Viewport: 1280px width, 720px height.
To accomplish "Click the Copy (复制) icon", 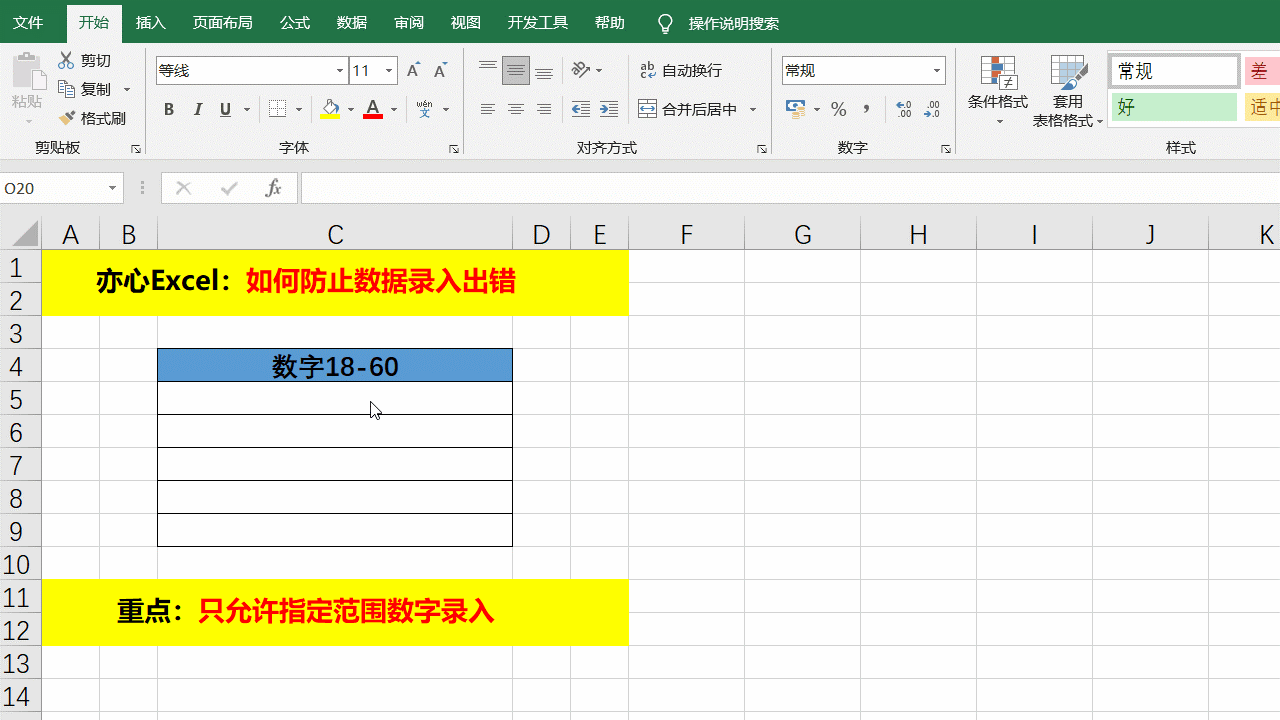I will 67,89.
